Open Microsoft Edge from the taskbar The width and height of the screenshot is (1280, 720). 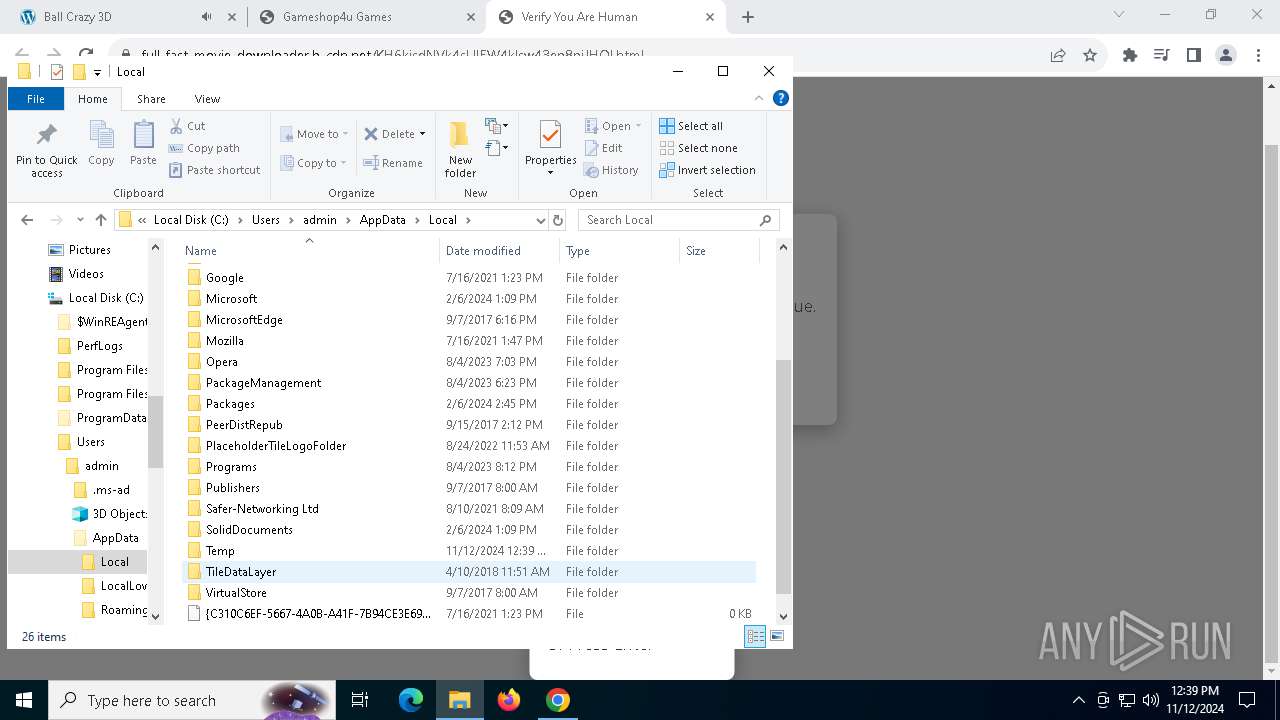pyautogui.click(x=411, y=700)
